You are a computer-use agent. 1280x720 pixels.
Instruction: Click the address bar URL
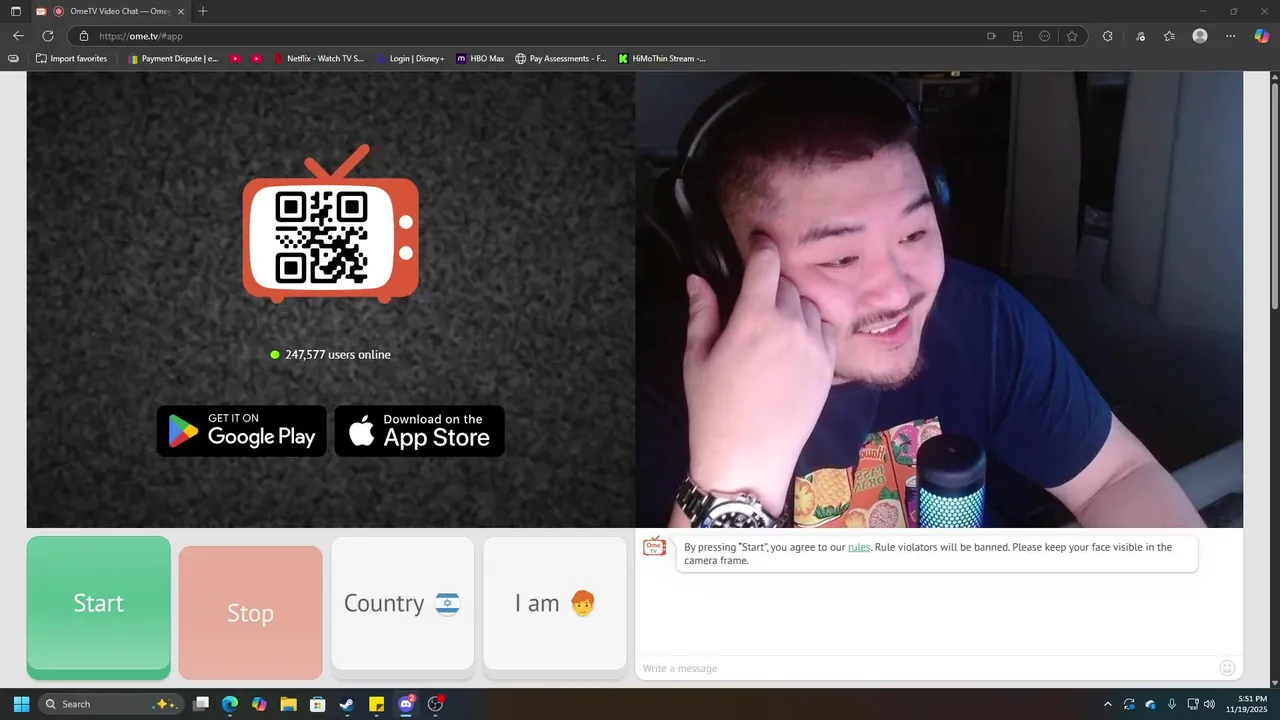(141, 36)
